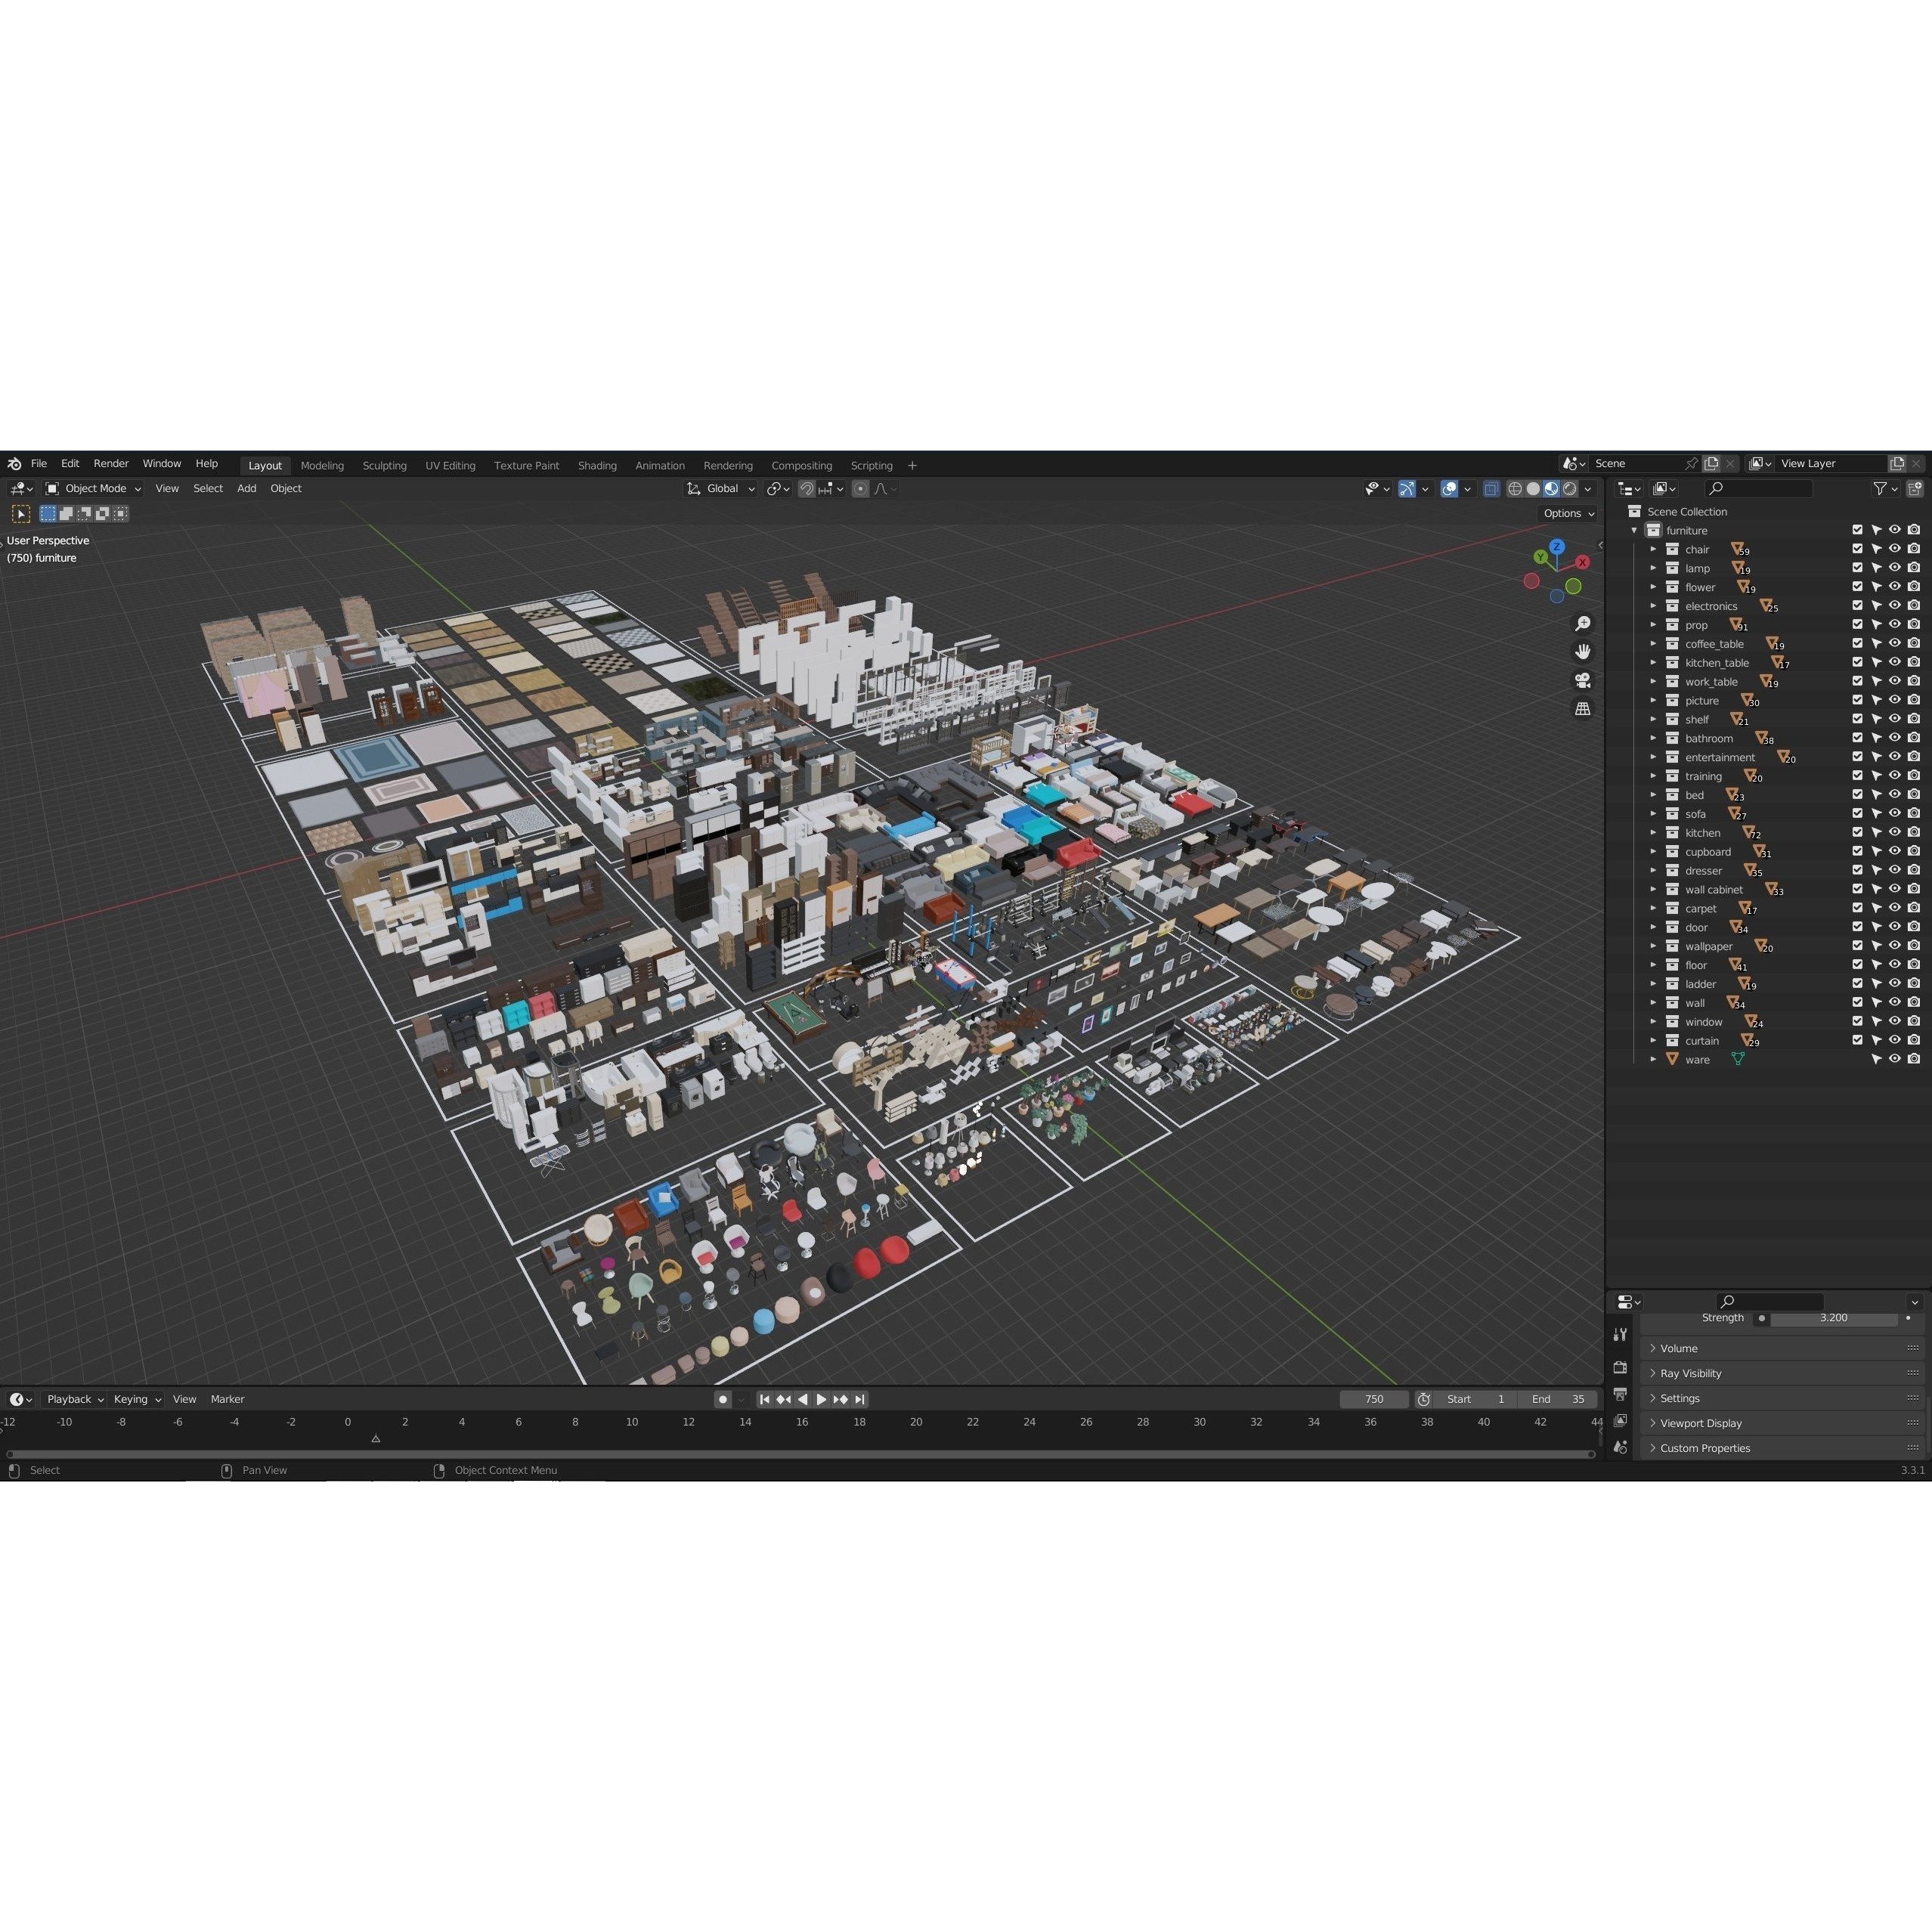Open the Object Mode dropdown
Screen dimensions: 1932x1932
click(95, 489)
